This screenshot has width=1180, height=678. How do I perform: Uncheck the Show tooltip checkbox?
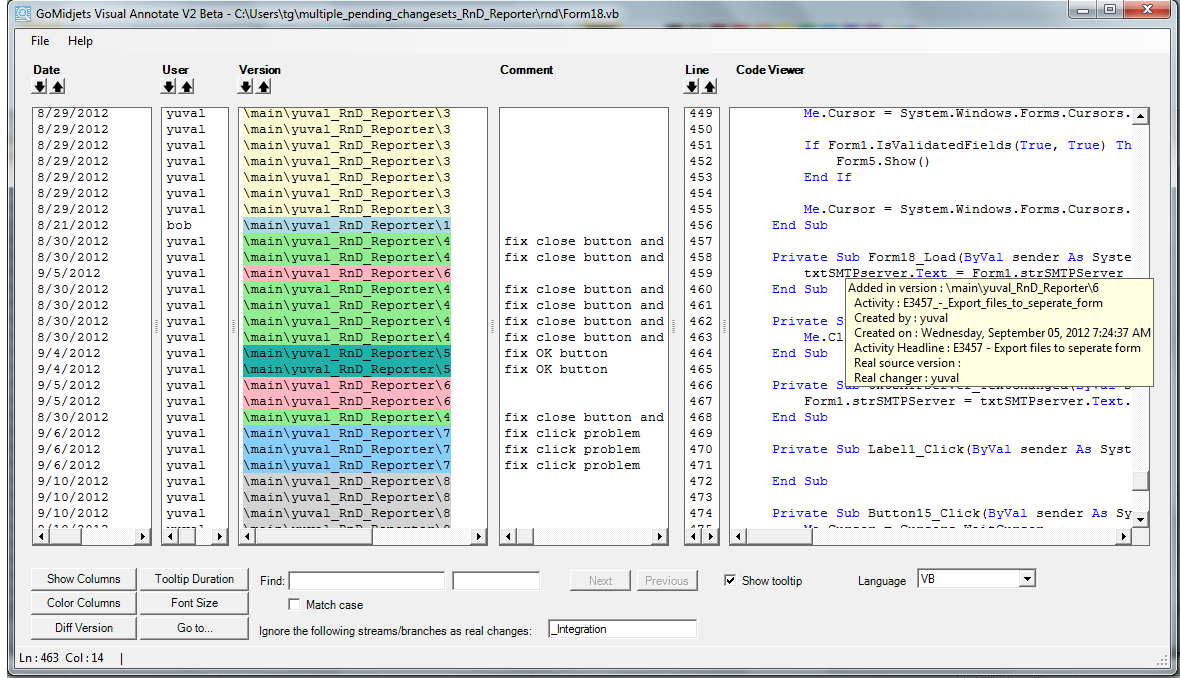pos(731,581)
